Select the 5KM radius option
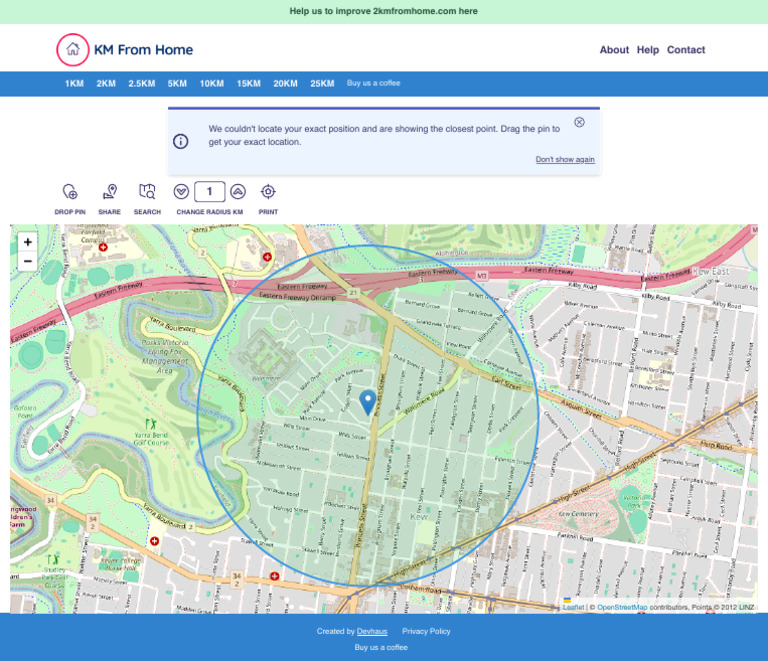Viewport: 768px width, 661px height. click(x=177, y=84)
